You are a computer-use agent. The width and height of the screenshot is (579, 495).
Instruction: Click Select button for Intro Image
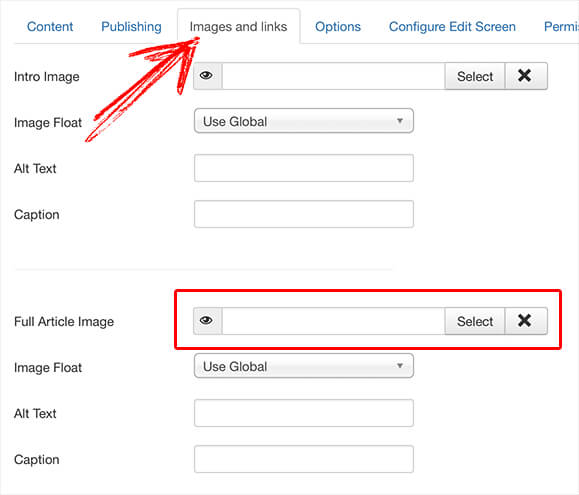475,76
